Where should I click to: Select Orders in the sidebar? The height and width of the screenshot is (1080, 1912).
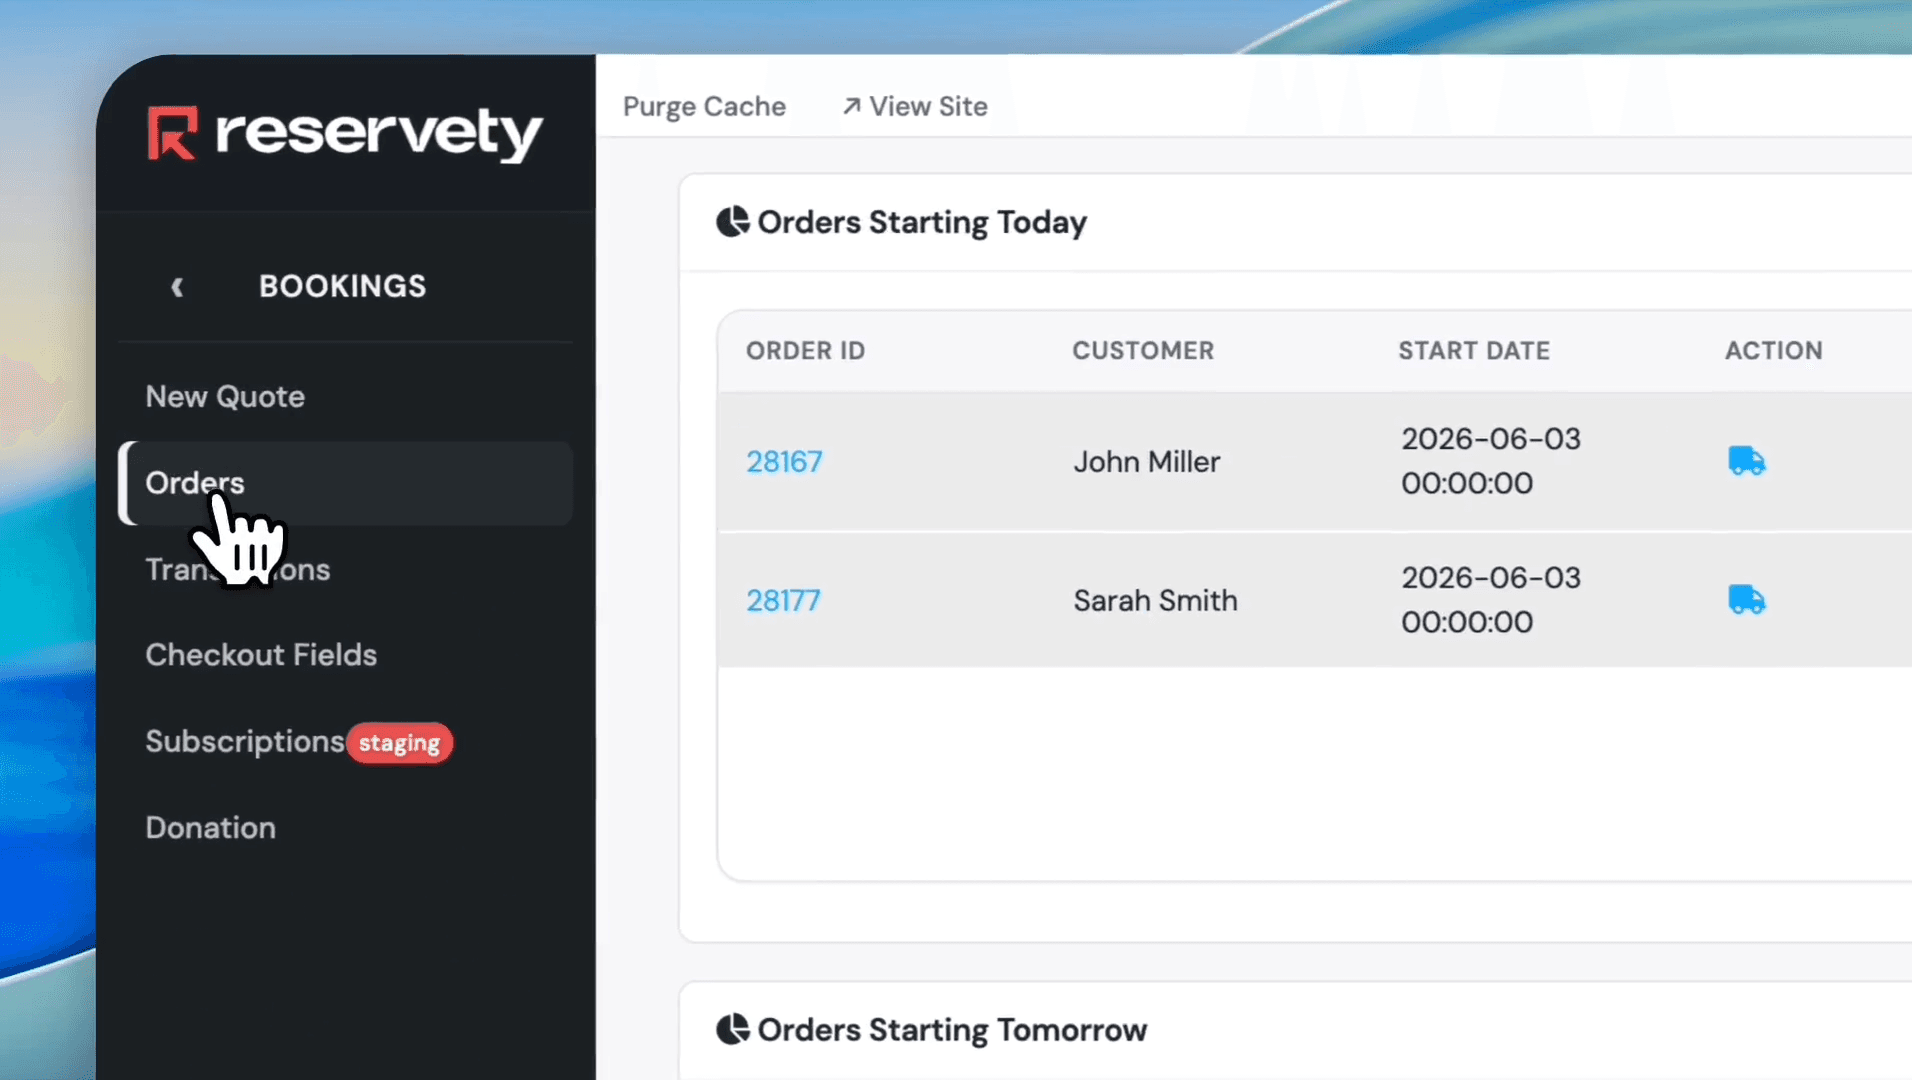pyautogui.click(x=346, y=483)
